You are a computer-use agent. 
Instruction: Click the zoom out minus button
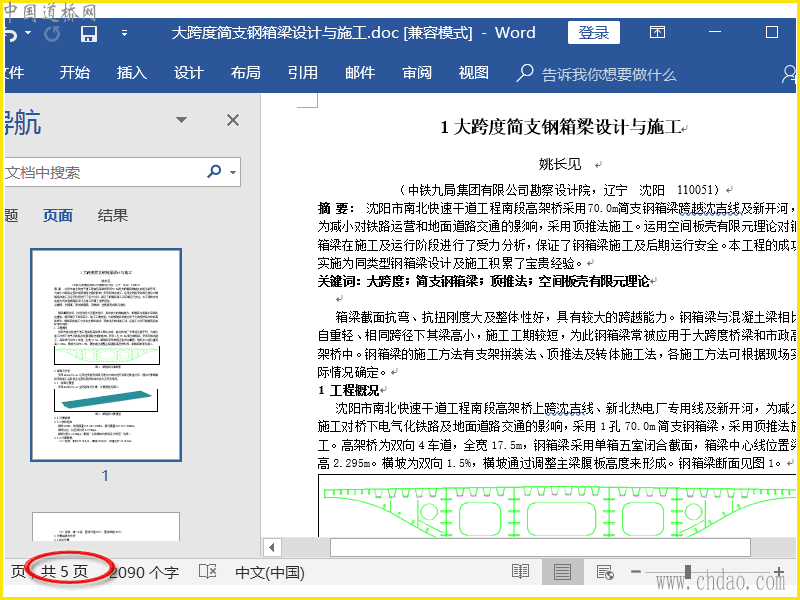tap(636, 571)
